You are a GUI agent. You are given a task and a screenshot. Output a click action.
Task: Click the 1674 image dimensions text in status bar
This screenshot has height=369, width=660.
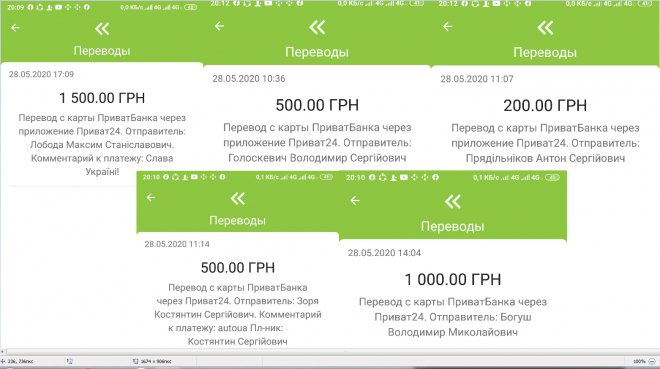[156, 361]
